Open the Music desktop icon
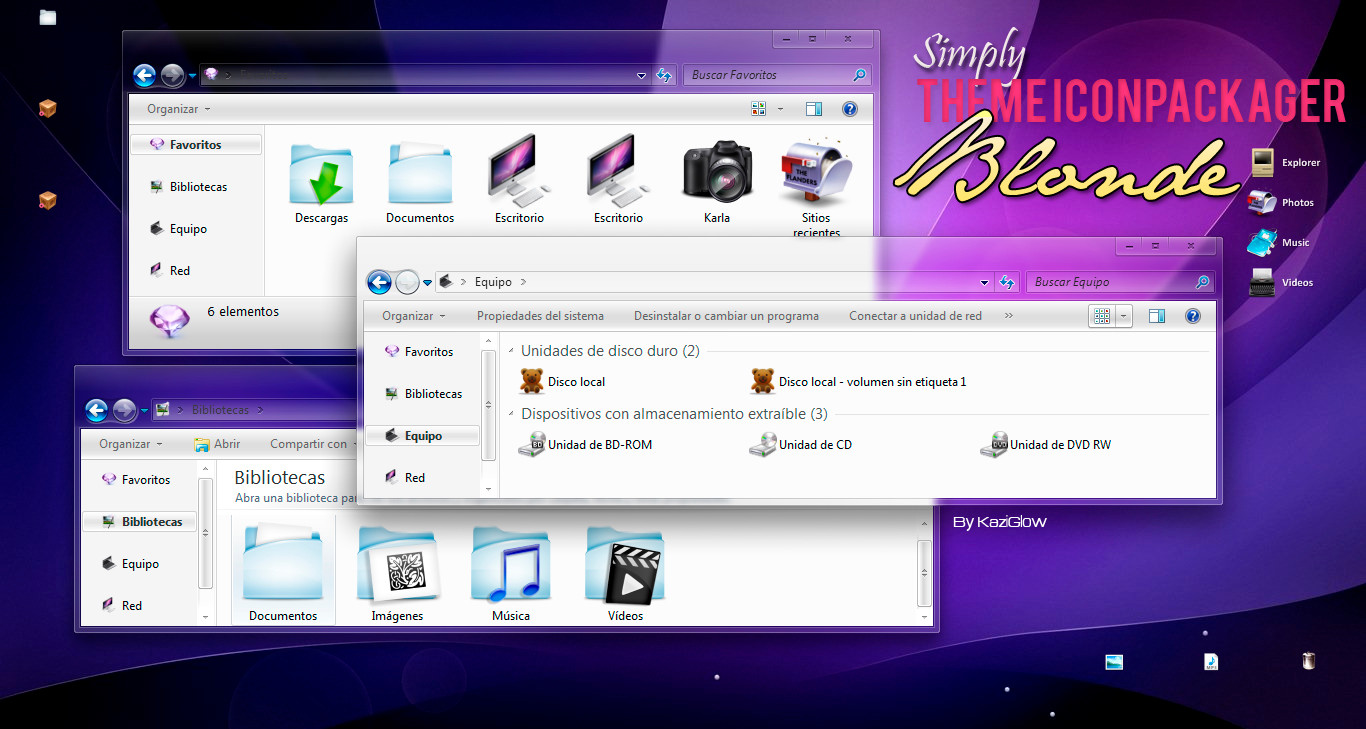Screen dimensions: 1366x729 pos(1279,242)
